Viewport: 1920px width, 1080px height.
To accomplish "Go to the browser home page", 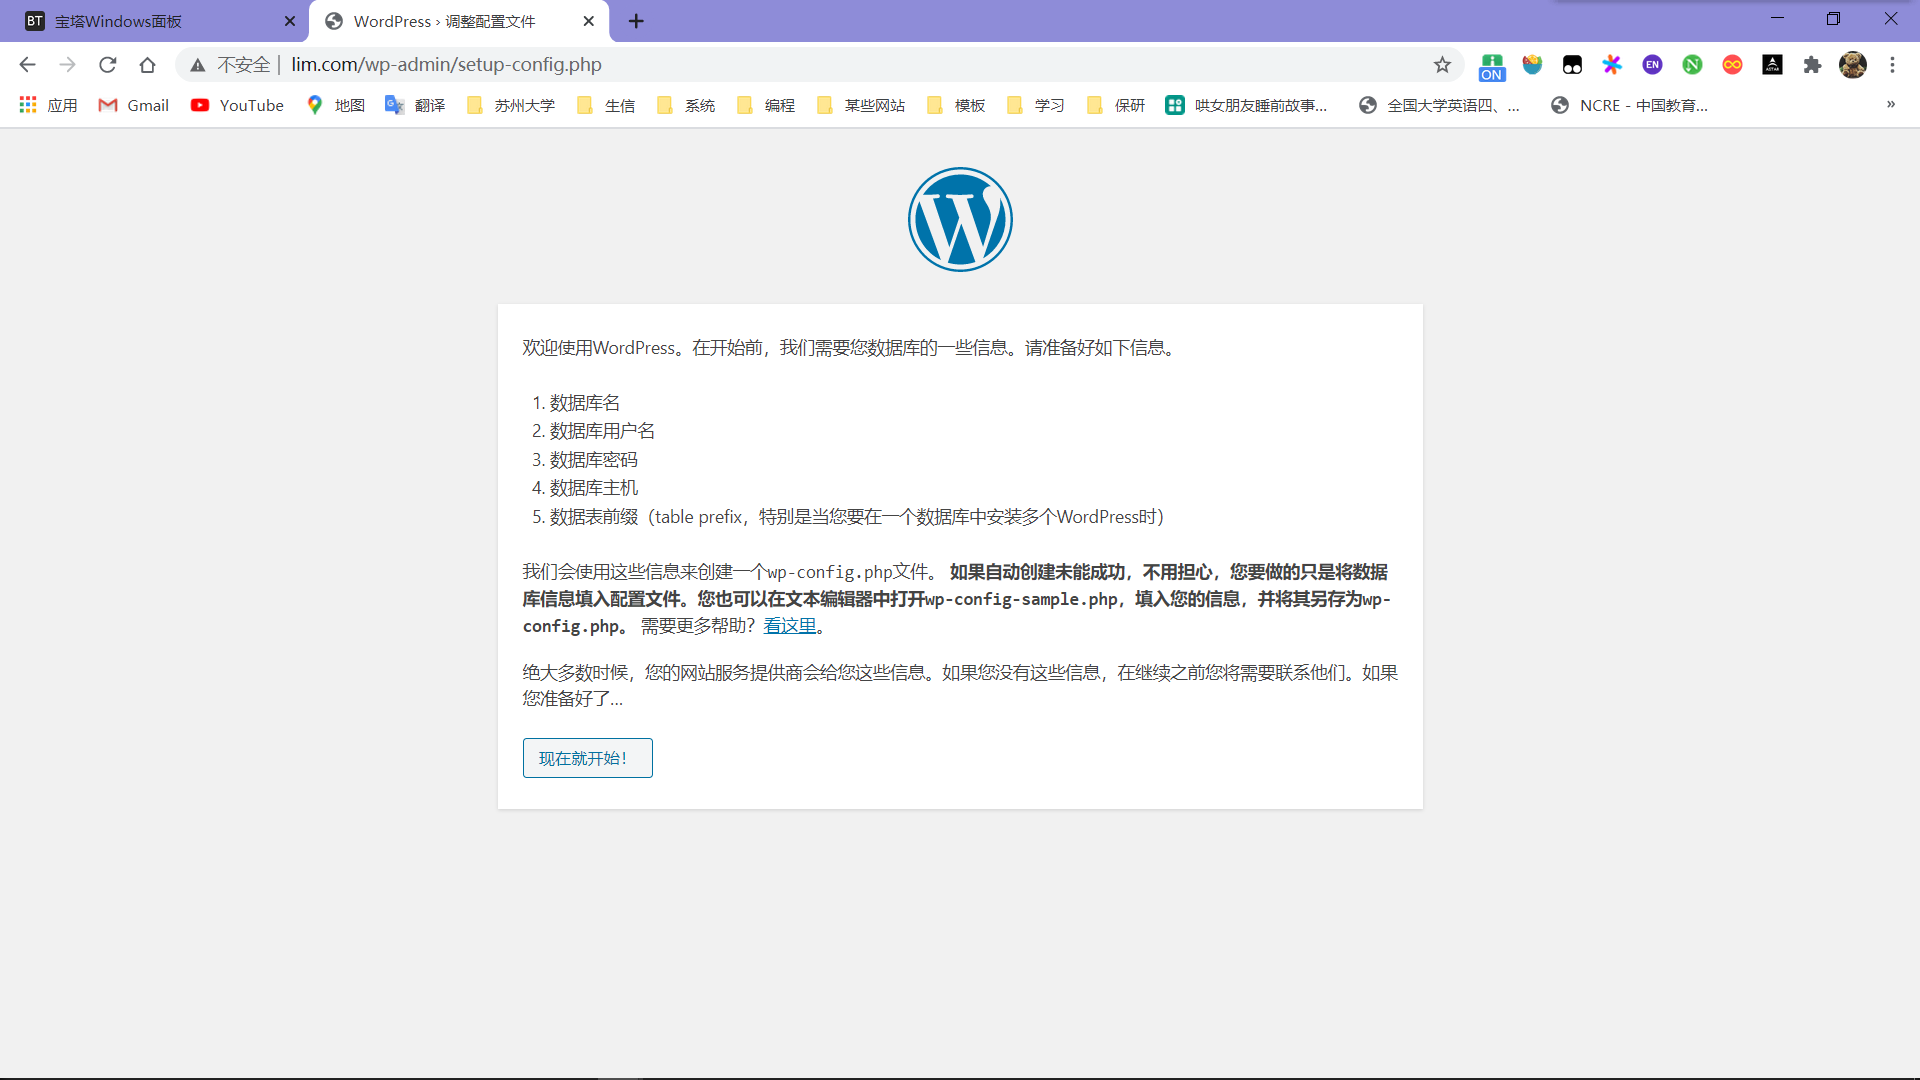I will coord(148,65).
